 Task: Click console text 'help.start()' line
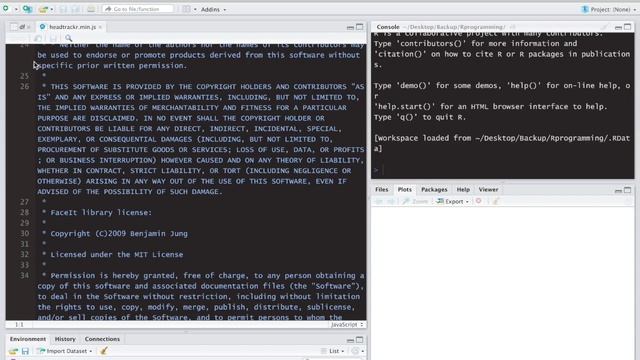click(x=491, y=107)
